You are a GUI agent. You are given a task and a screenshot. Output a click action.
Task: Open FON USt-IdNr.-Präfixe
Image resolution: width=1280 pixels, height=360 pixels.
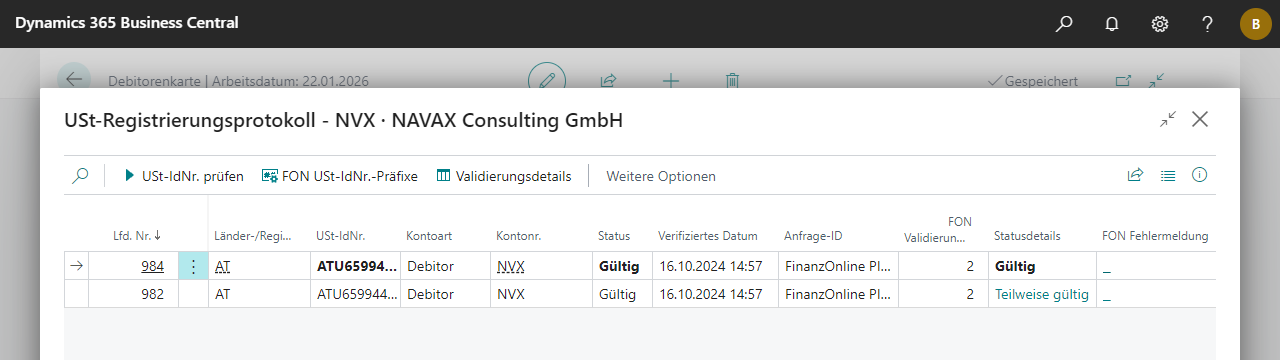click(x=340, y=175)
